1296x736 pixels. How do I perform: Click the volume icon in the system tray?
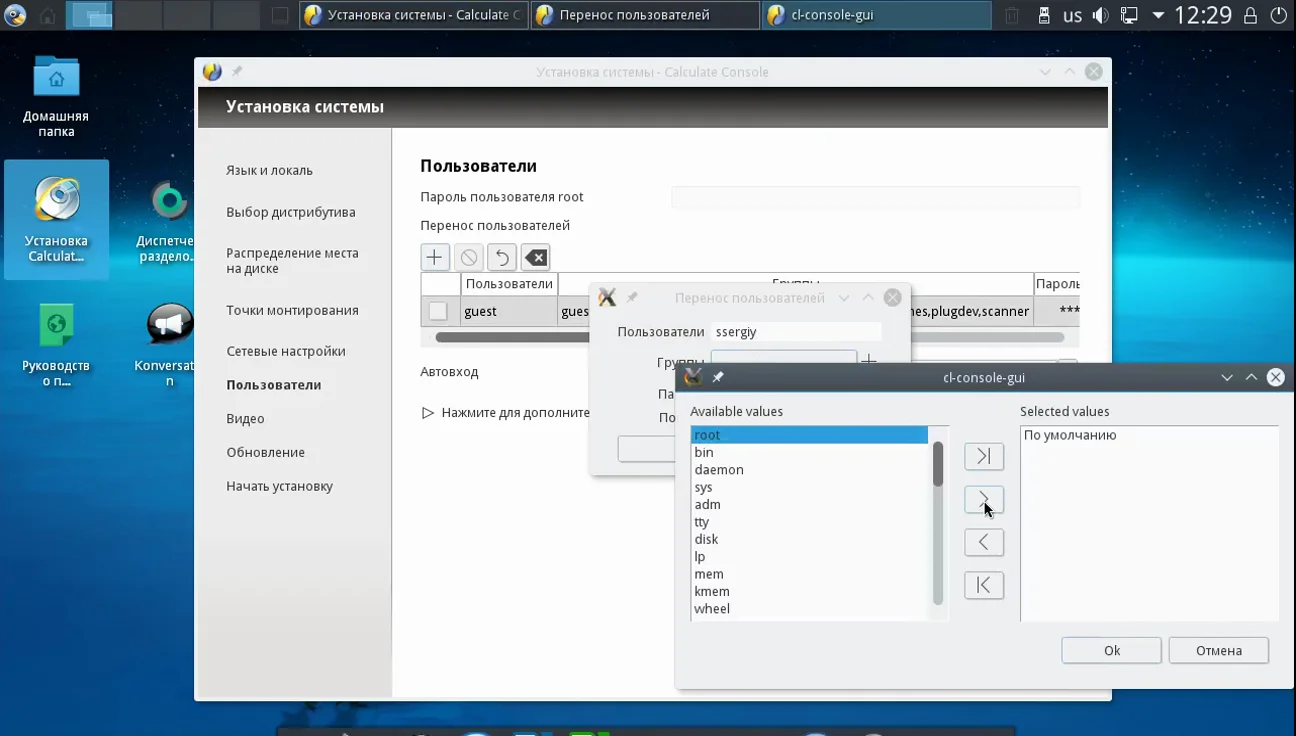pos(1100,15)
